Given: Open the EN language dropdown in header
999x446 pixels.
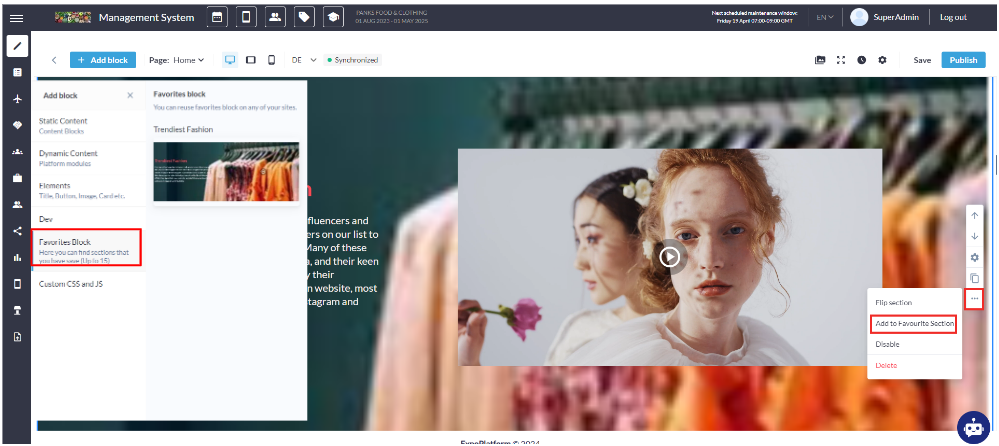Looking at the screenshot, I should click(x=825, y=17).
